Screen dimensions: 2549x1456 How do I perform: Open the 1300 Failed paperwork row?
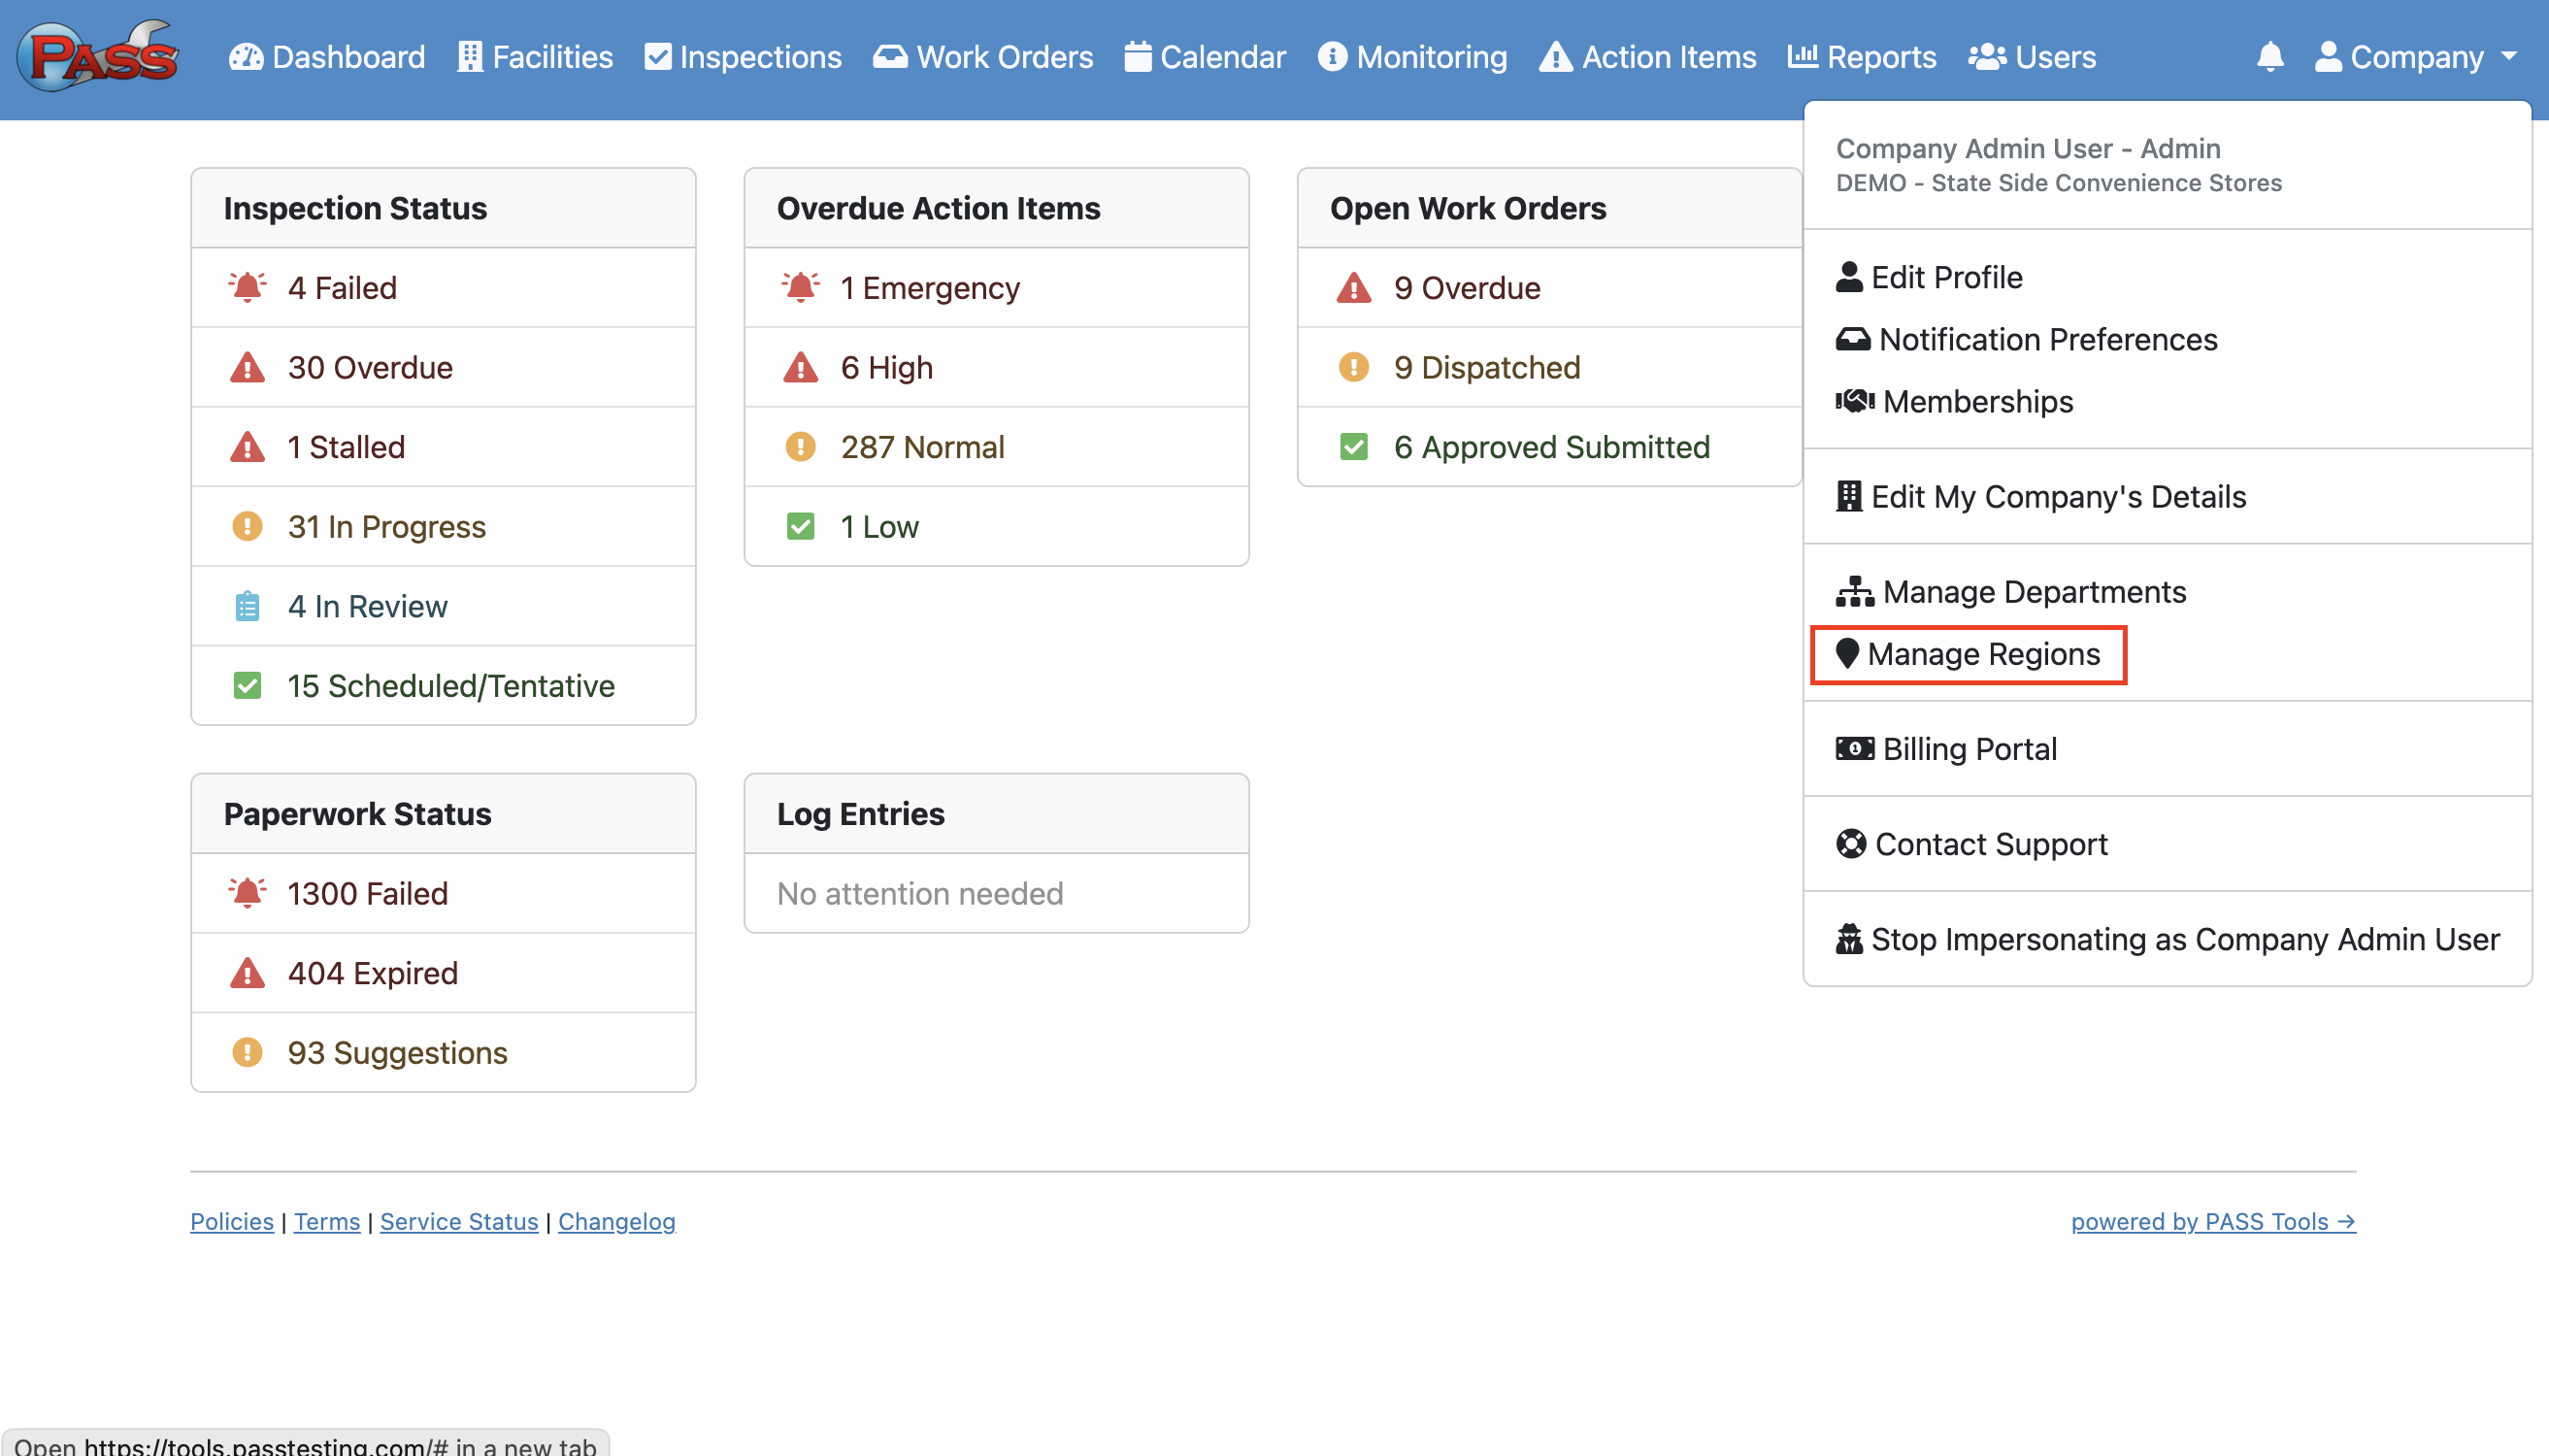(367, 893)
